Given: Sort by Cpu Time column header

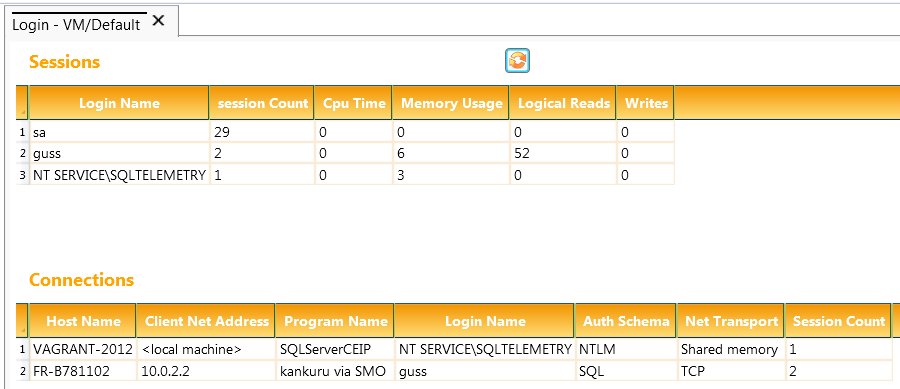Looking at the screenshot, I should (x=354, y=103).
